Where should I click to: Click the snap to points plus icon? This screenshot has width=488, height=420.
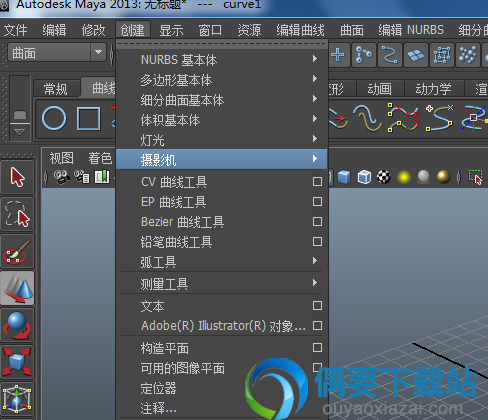(x=338, y=55)
